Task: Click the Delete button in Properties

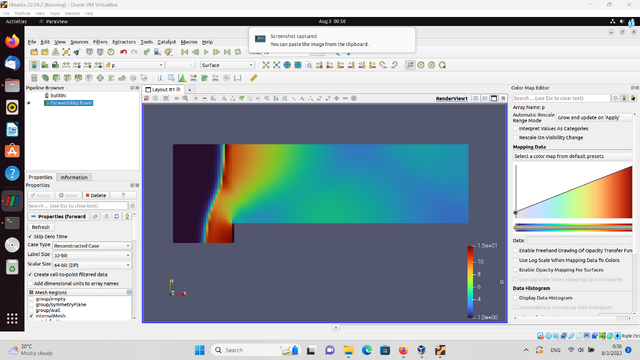Action: (x=96, y=196)
